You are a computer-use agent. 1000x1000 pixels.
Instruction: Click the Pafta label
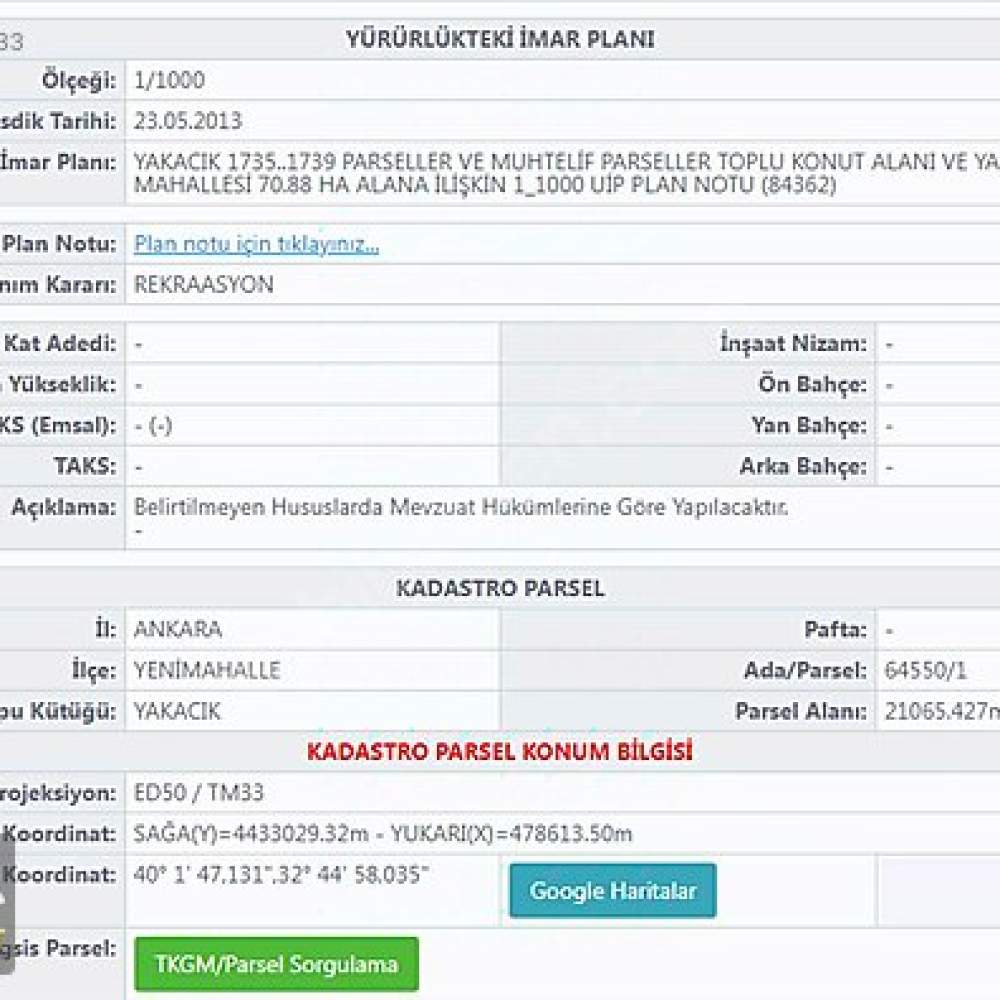tap(836, 629)
